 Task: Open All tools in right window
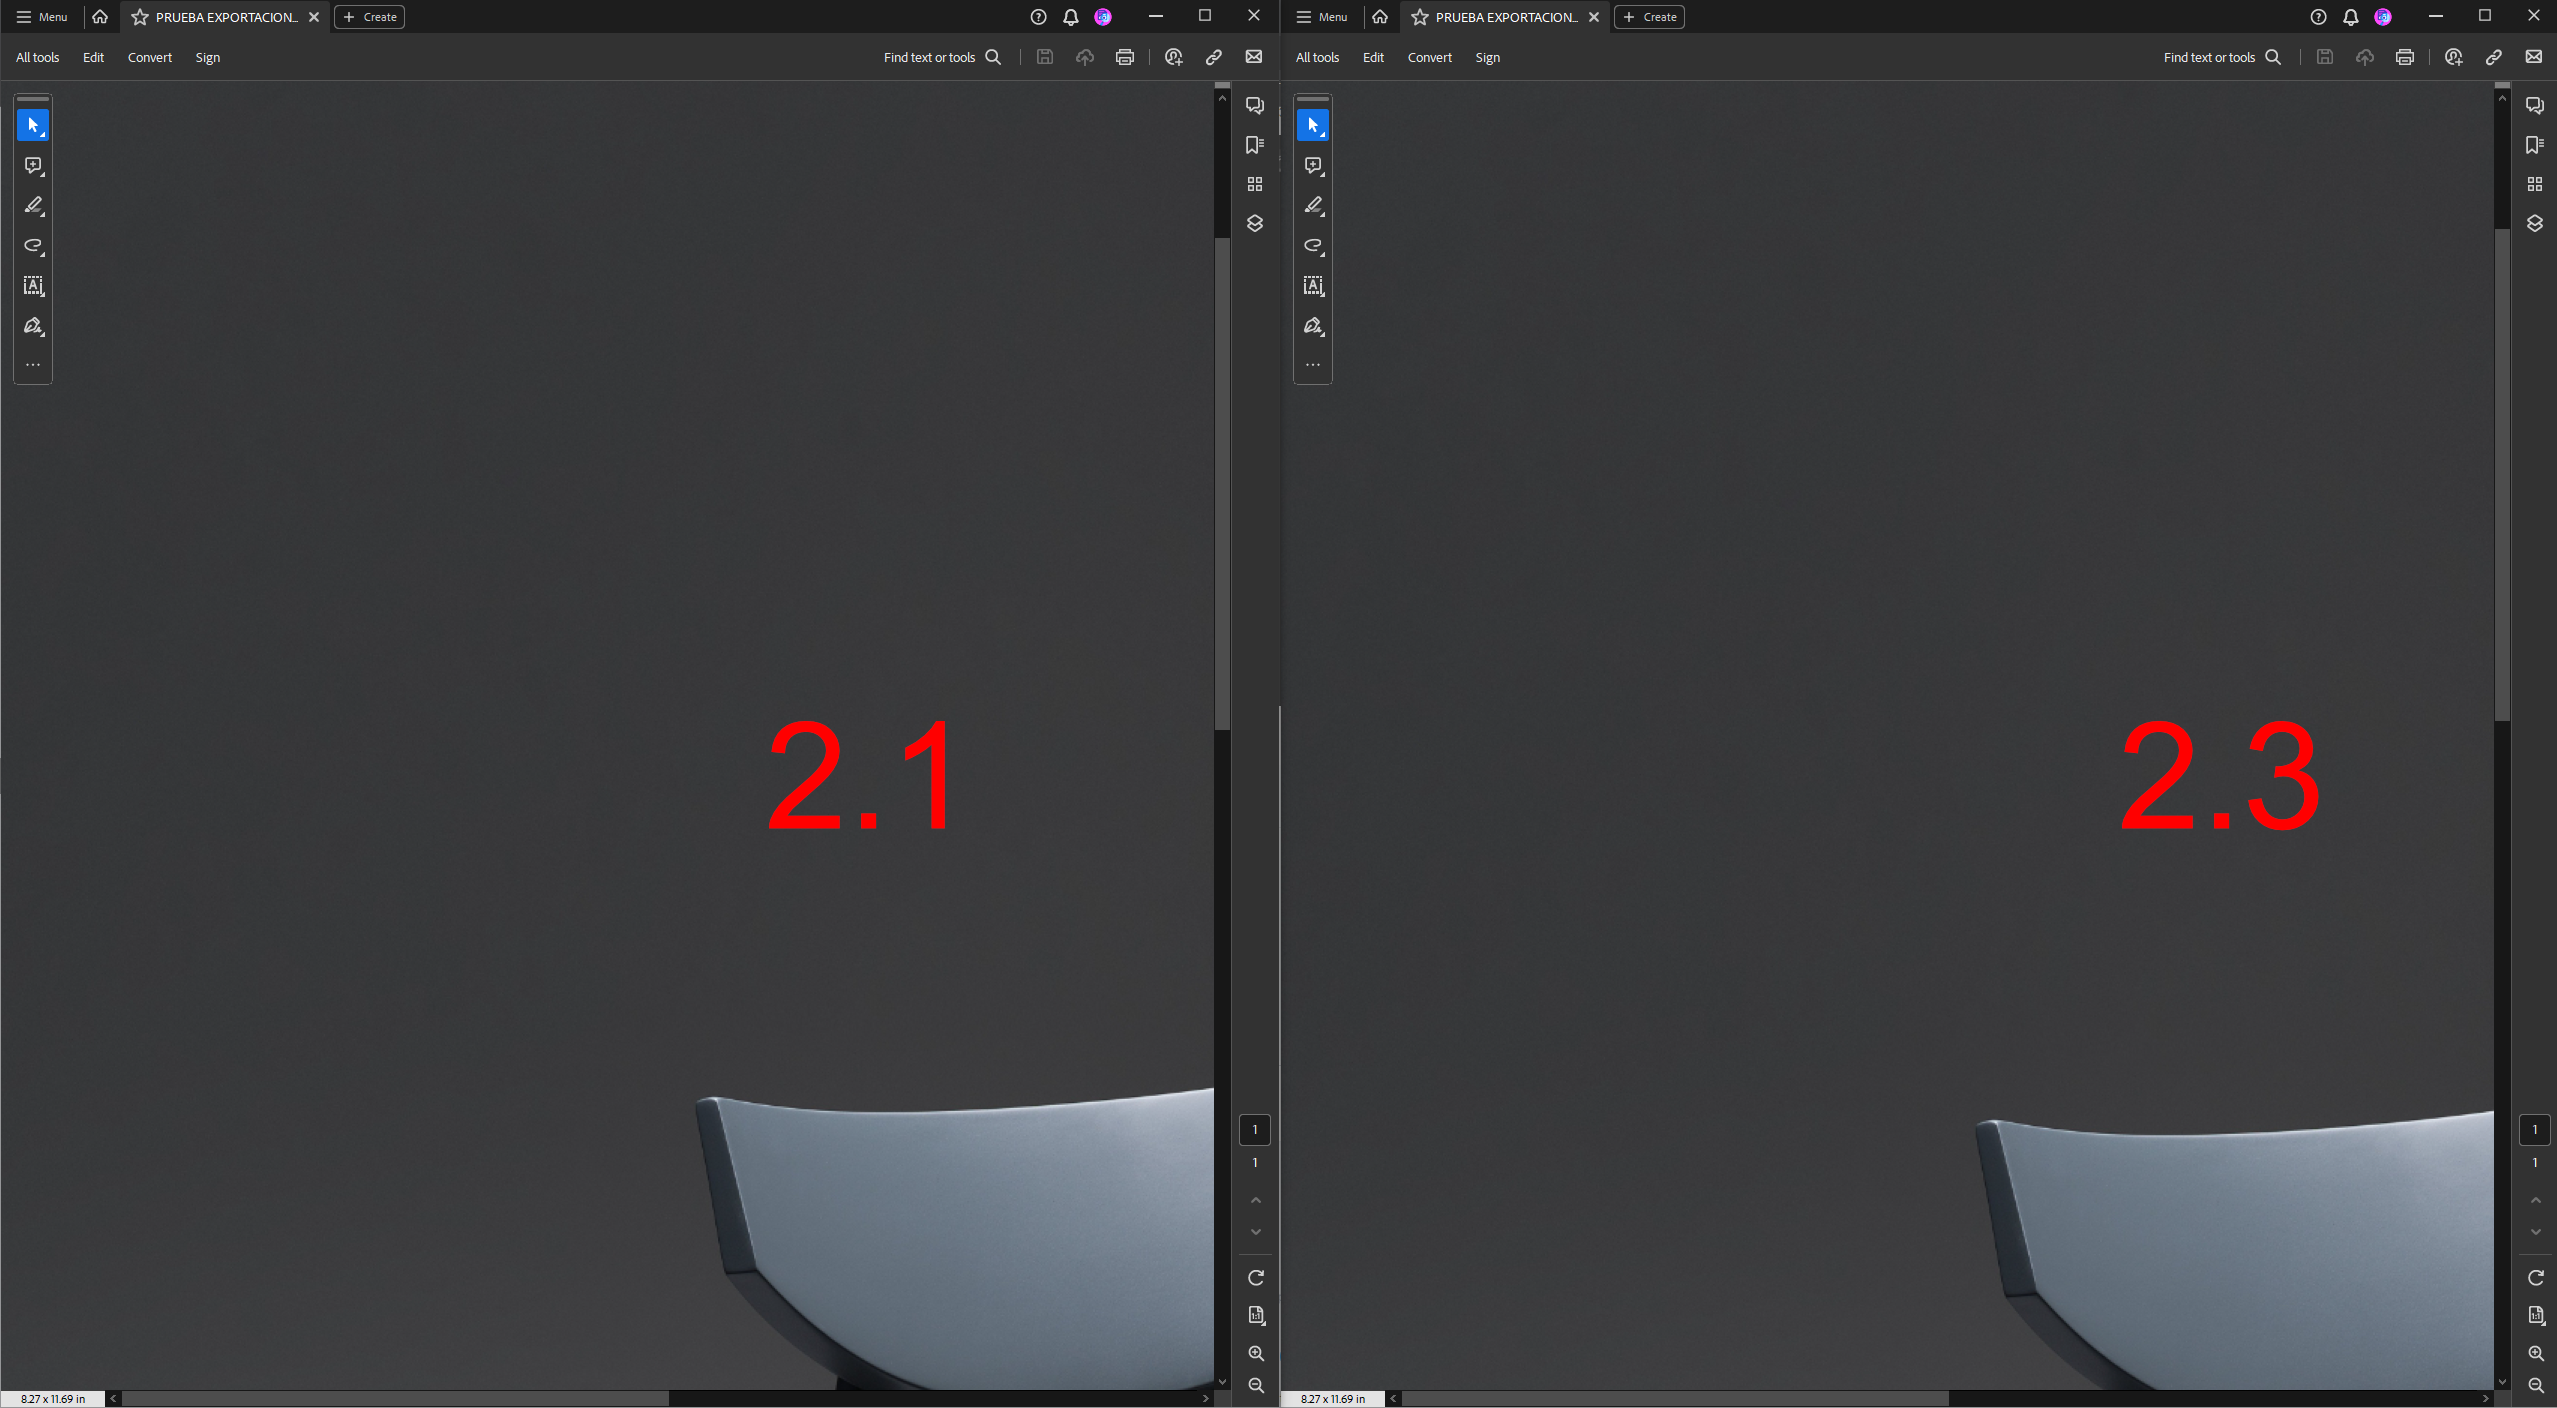(x=1318, y=57)
